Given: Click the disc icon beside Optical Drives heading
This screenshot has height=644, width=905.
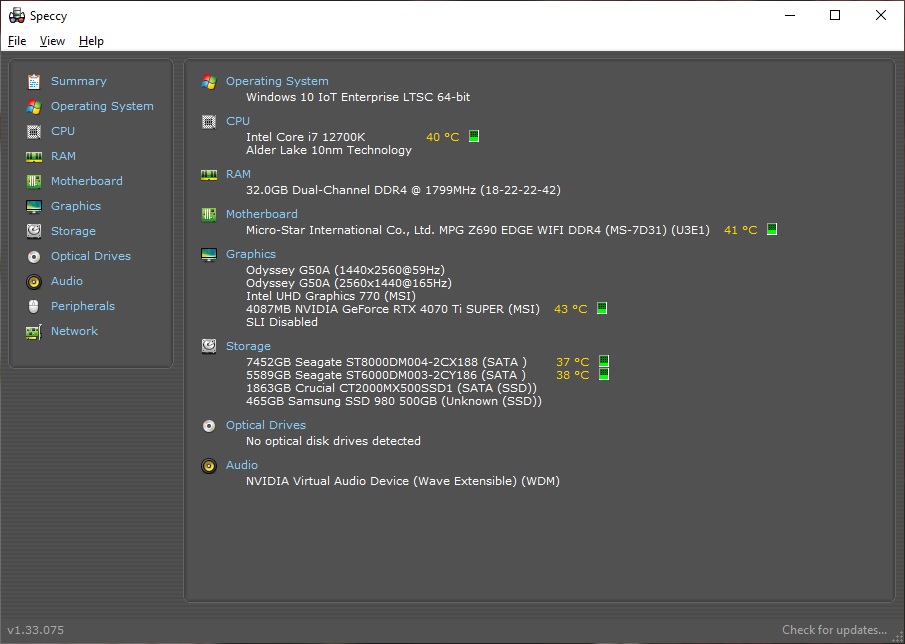Looking at the screenshot, I should pos(209,426).
